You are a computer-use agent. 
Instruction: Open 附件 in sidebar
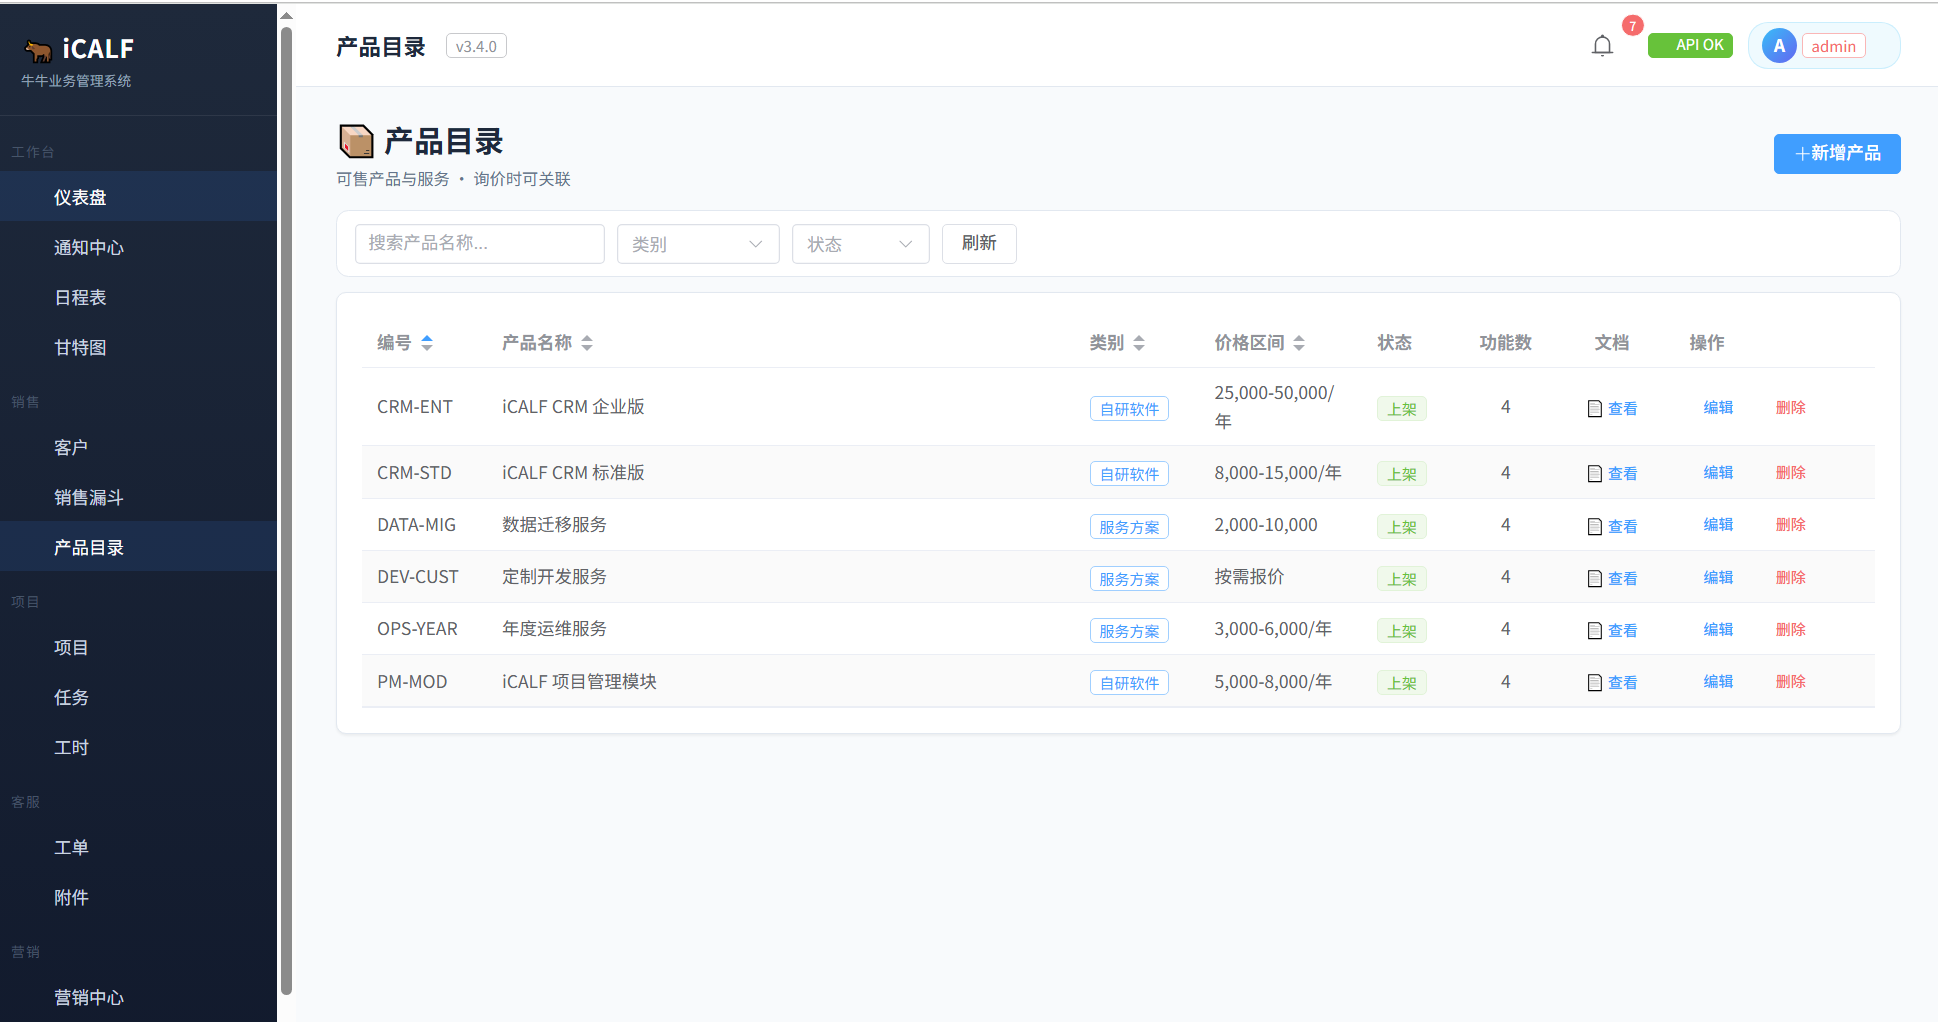pyautogui.click(x=138, y=897)
